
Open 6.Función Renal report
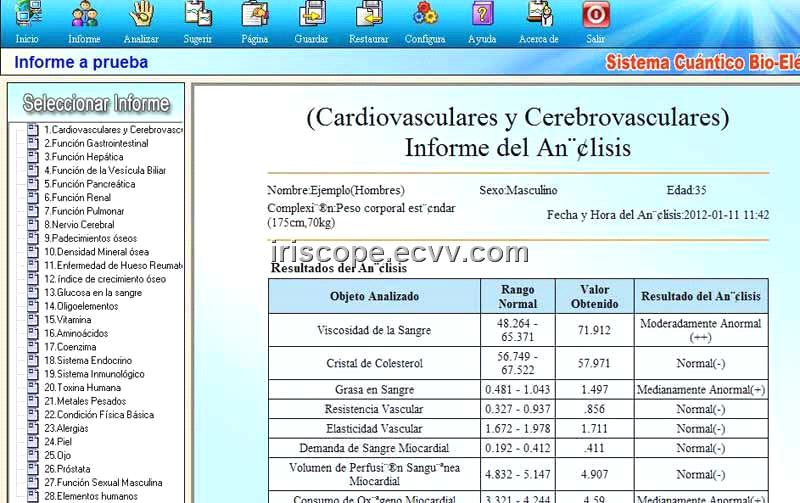[78, 198]
